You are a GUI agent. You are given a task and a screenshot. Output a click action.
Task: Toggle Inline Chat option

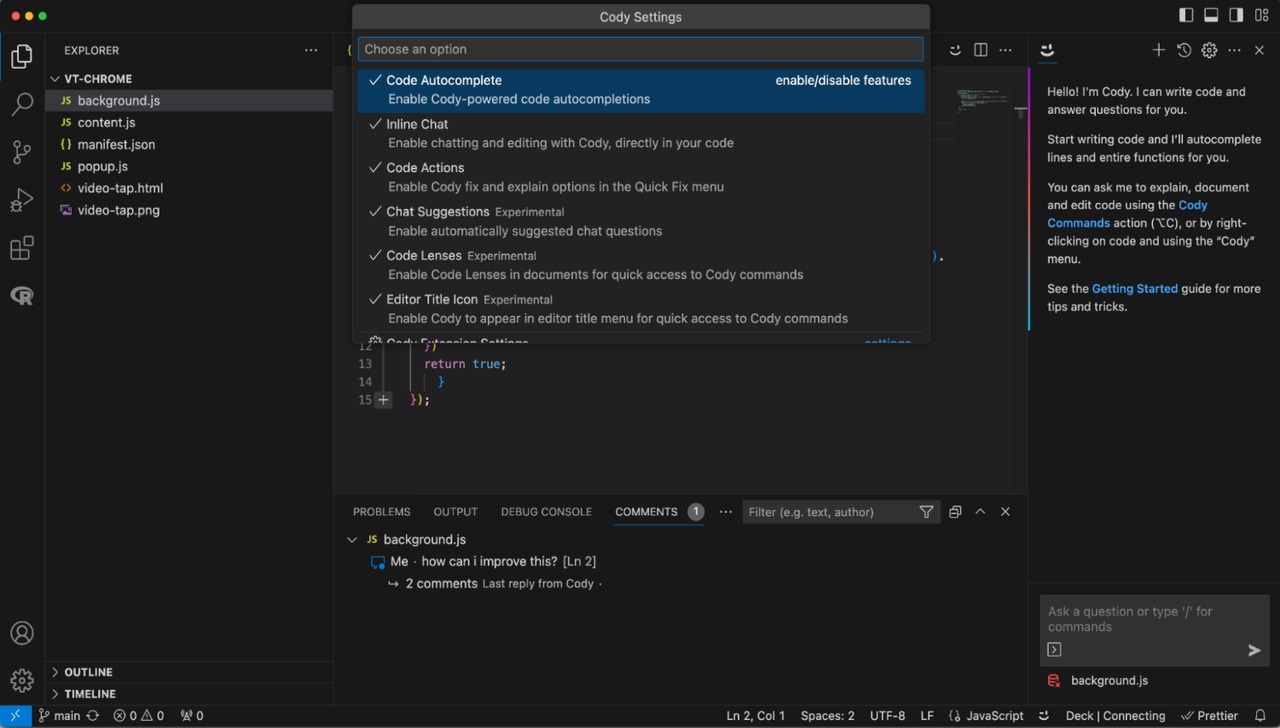click(x=641, y=134)
